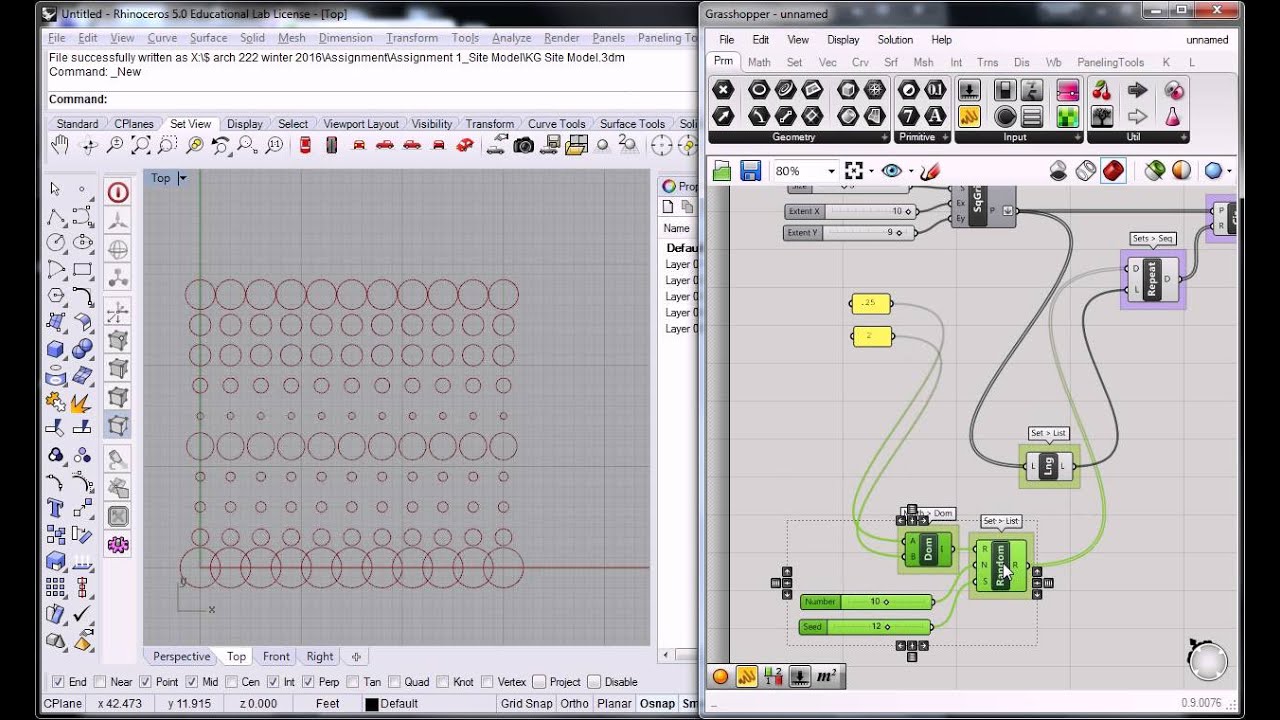Open the zoom extents dropdown arrow in Grasshopper
The image size is (1280, 720).
tap(872, 171)
